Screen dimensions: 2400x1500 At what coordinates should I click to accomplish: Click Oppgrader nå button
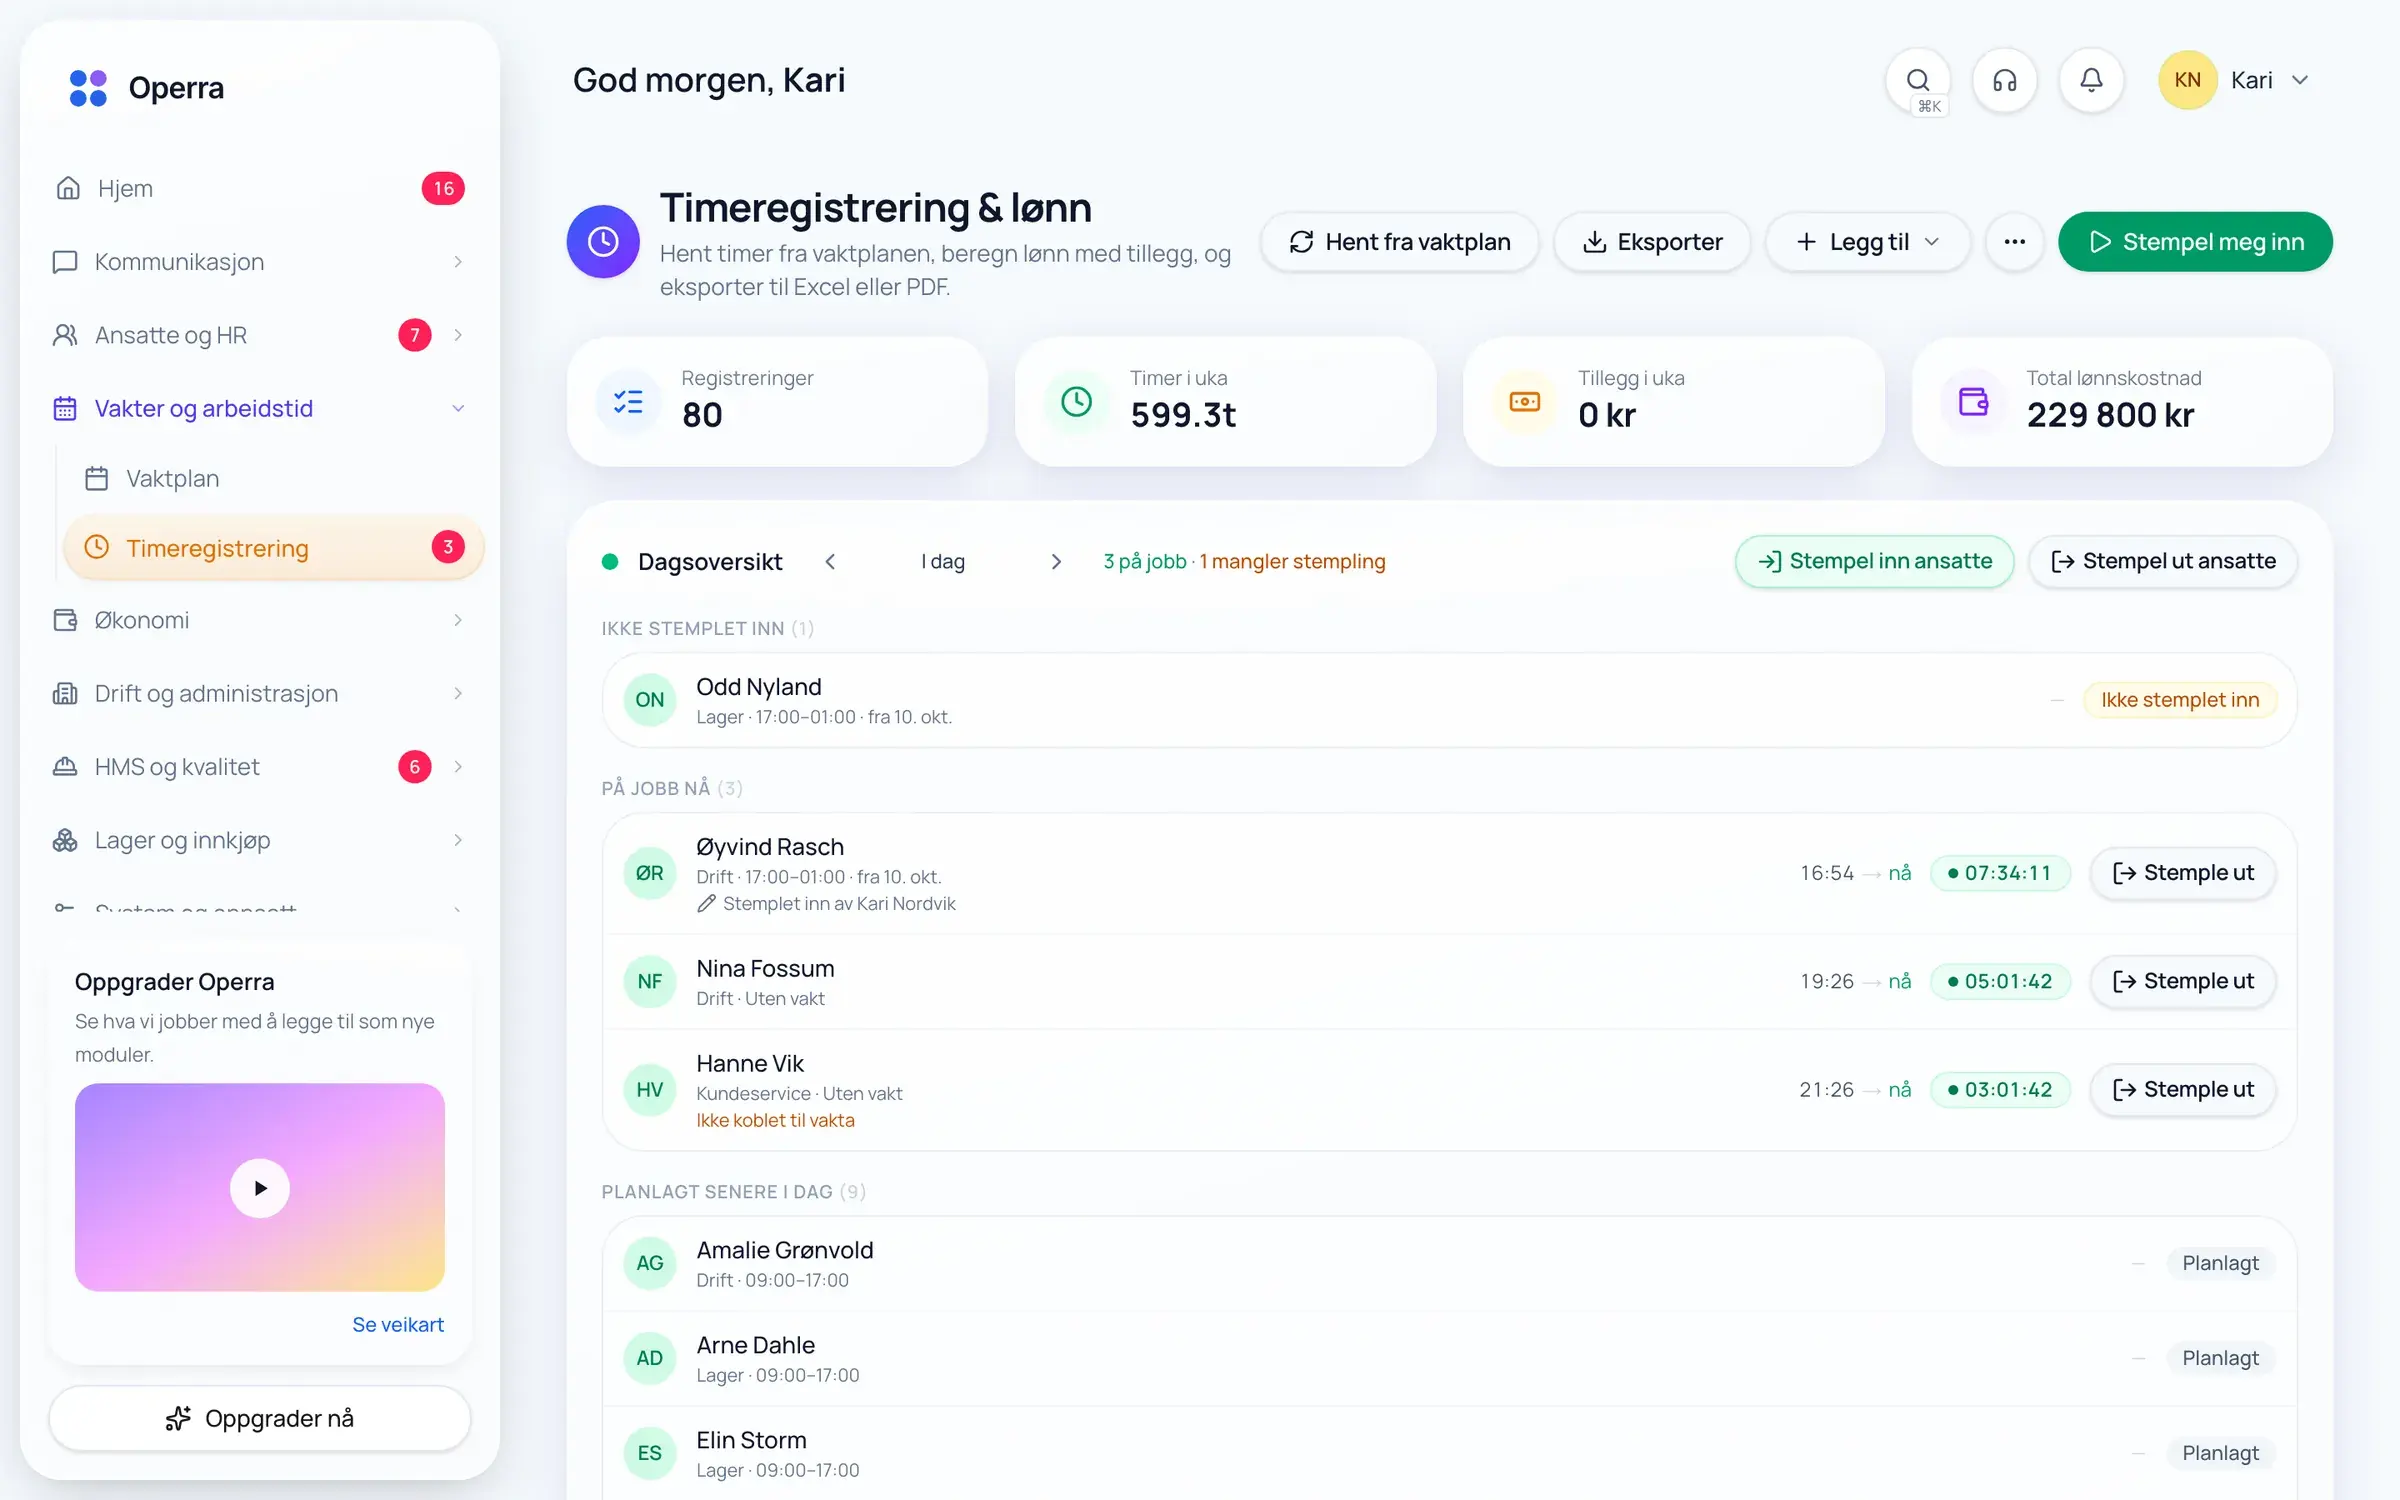(x=260, y=1418)
